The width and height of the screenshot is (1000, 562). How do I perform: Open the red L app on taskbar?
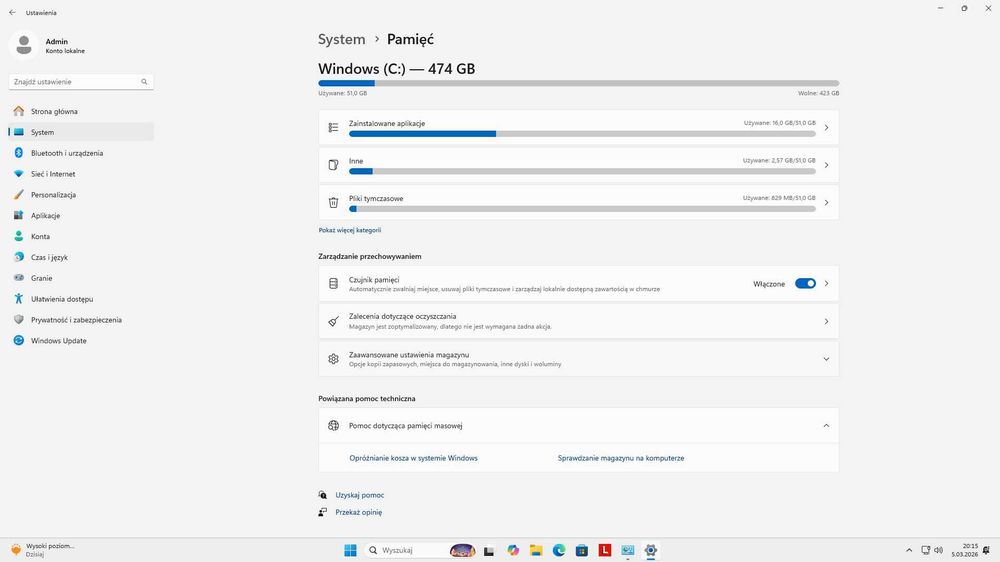(x=605, y=550)
